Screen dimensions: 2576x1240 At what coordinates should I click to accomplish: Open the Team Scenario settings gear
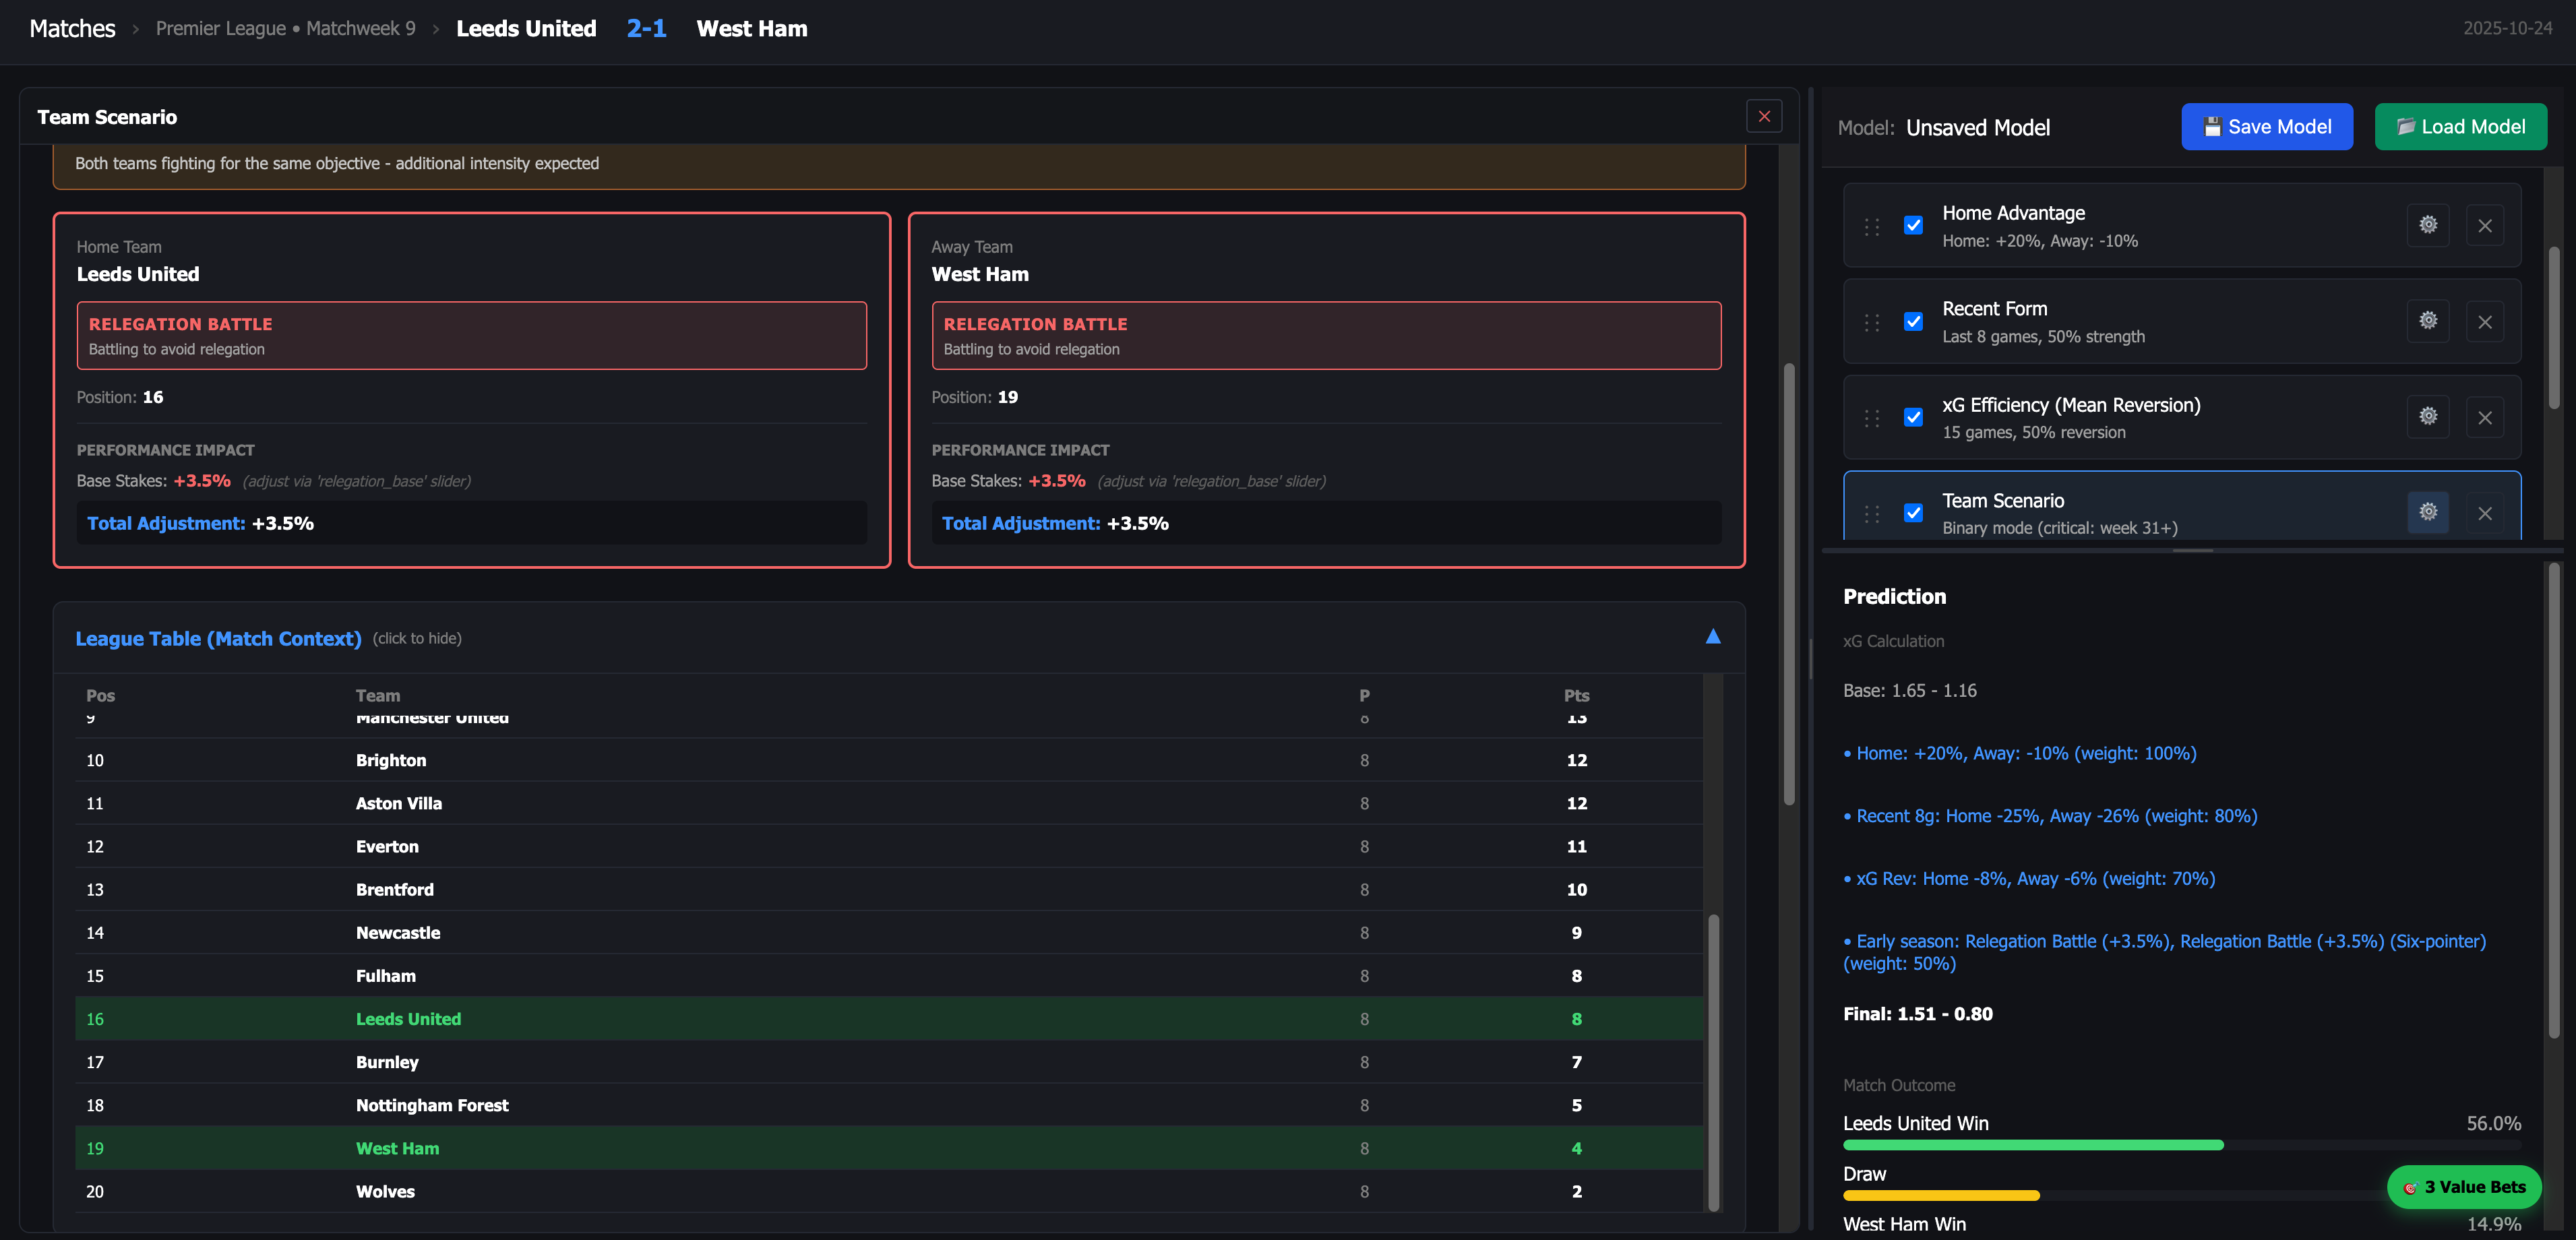(2428, 511)
